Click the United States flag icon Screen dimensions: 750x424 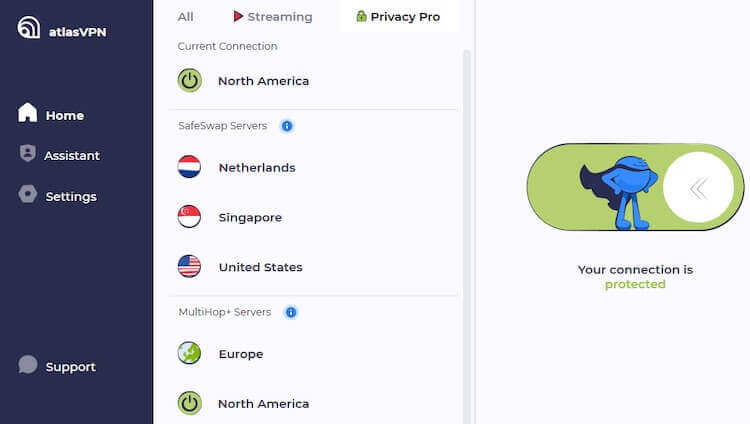click(x=189, y=267)
